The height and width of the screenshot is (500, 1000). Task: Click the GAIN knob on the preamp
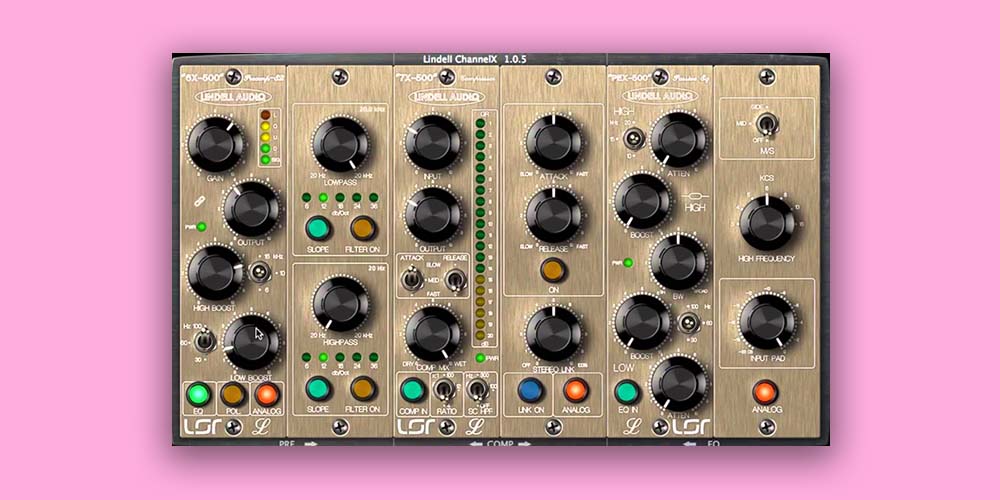(216, 144)
